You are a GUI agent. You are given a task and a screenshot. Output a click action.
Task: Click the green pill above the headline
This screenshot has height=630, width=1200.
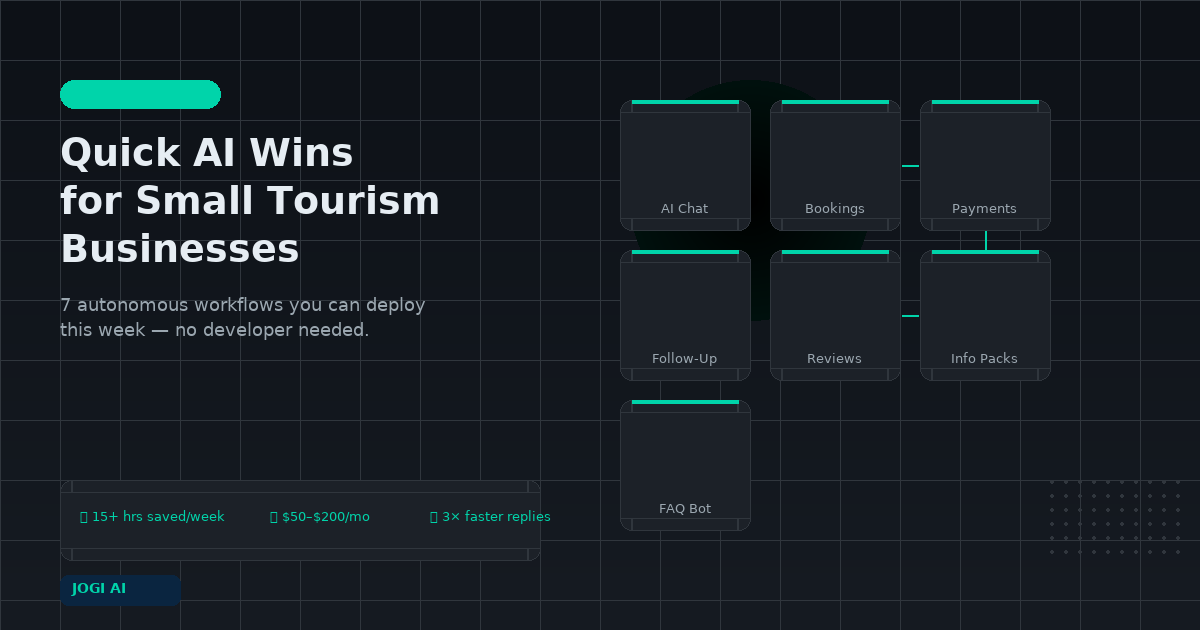click(x=140, y=94)
